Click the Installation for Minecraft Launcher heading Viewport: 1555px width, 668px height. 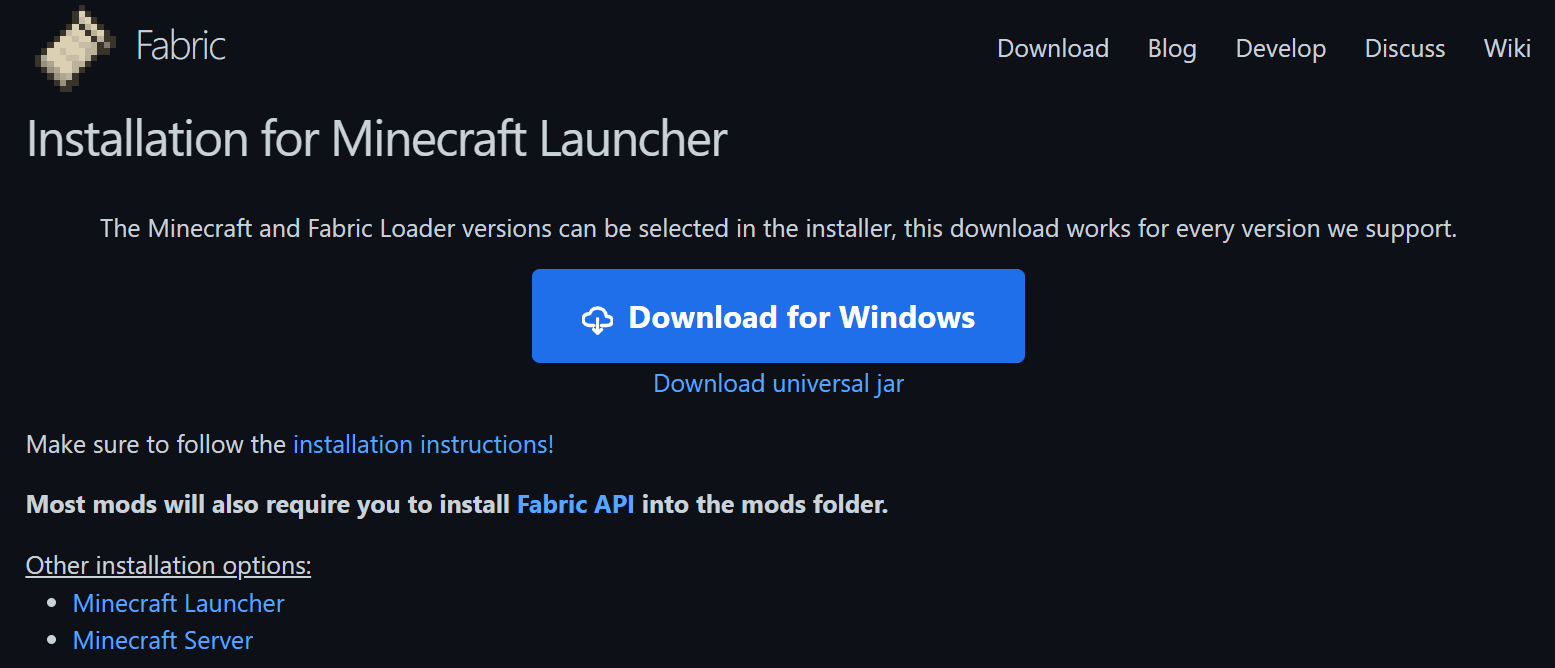(376, 138)
